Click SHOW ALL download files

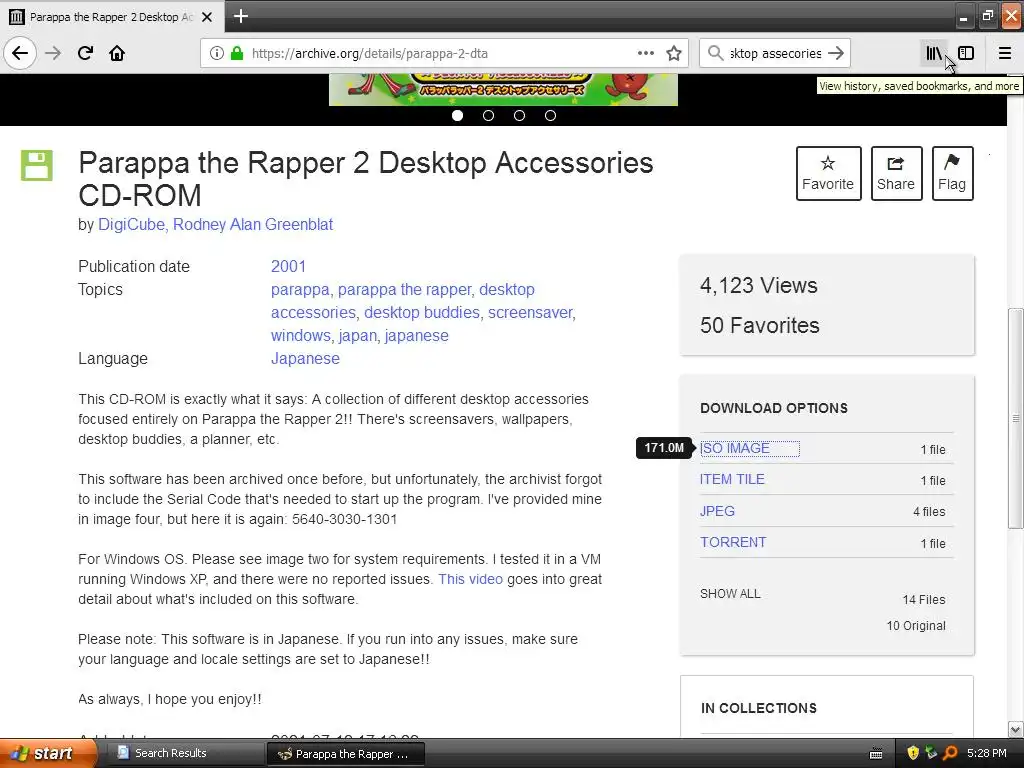(730, 594)
